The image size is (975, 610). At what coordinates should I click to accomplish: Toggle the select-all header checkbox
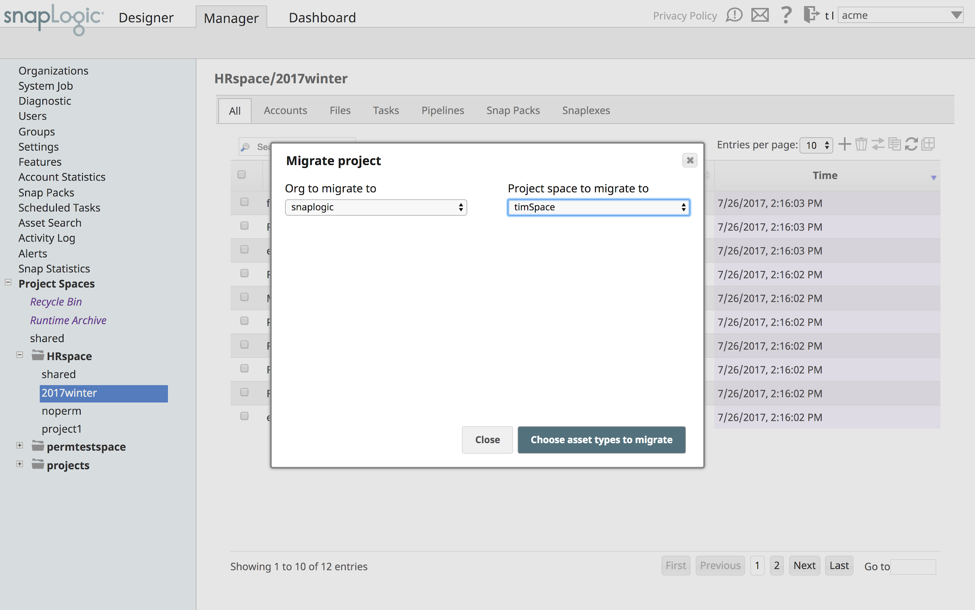(x=242, y=175)
